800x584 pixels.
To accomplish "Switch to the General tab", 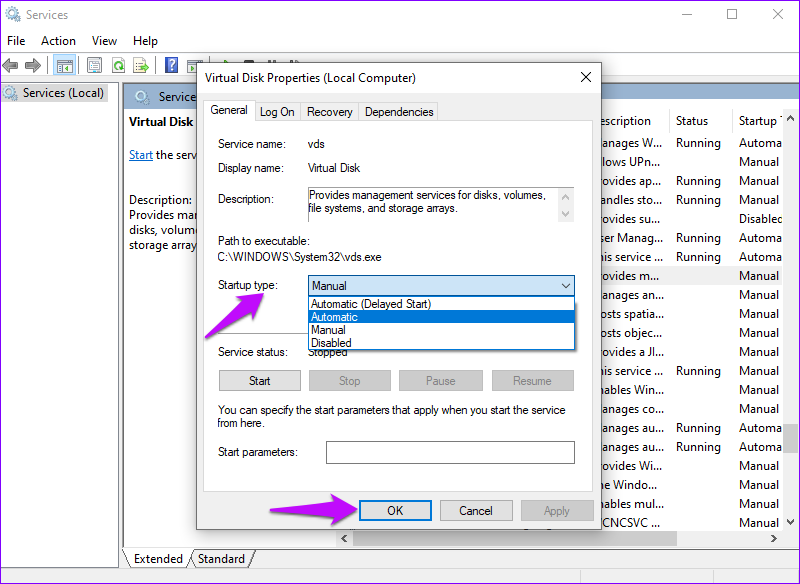I will [229, 110].
